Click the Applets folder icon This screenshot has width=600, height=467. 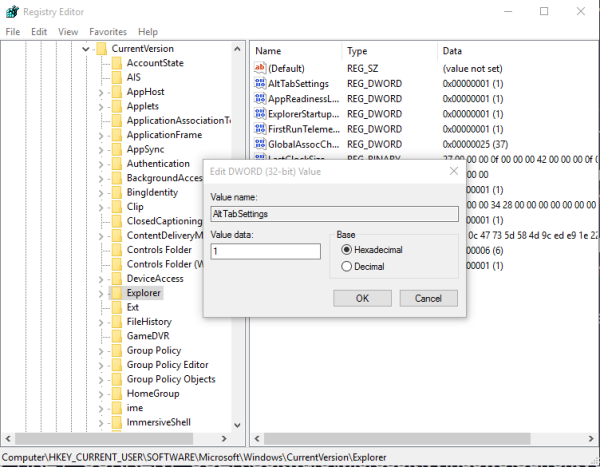[x=117, y=106]
